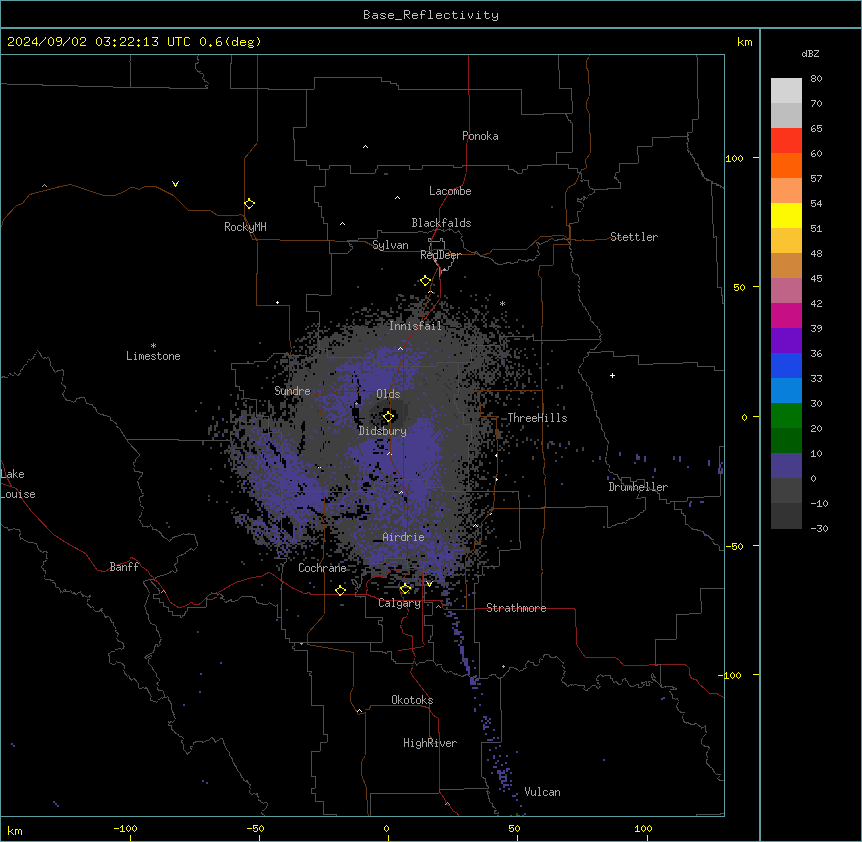862x842 pixels.
Task: Click the white 80 dBZ legend swatch
Action: click(786, 91)
